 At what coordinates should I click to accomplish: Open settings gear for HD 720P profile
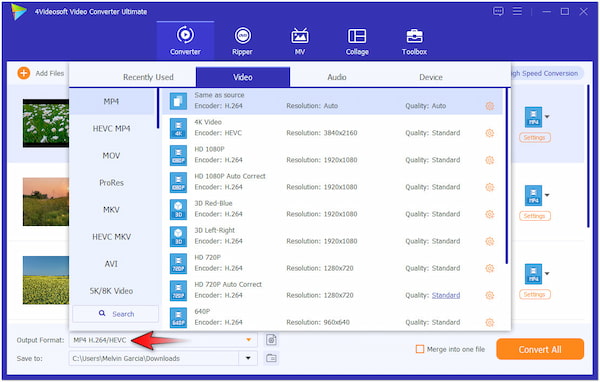coord(489,268)
